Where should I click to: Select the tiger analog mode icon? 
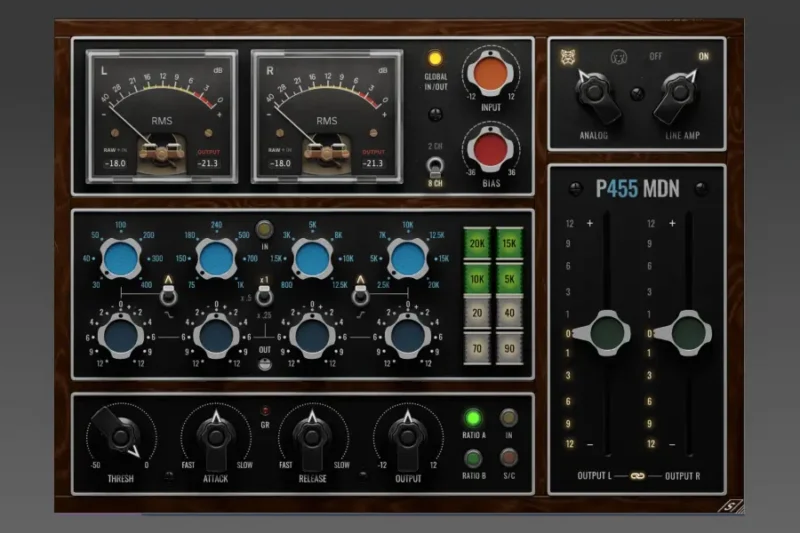tap(568, 57)
